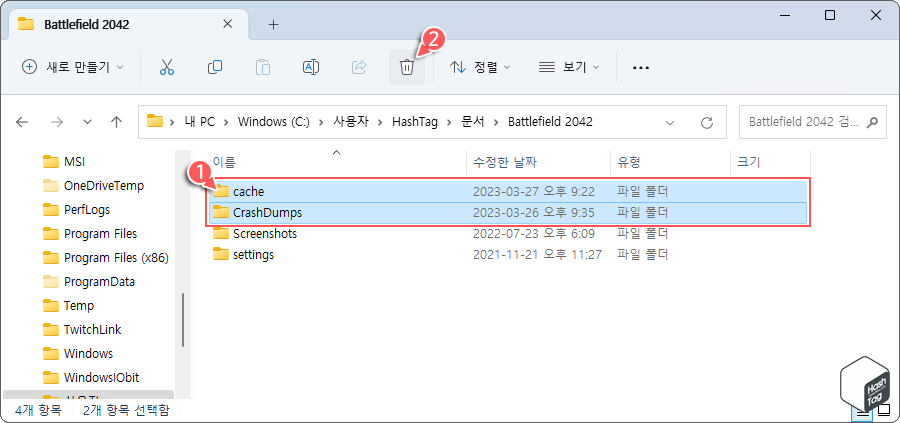The width and height of the screenshot is (900, 423).
Task: Open the 새로 만들기 menu
Action: [x=72, y=67]
